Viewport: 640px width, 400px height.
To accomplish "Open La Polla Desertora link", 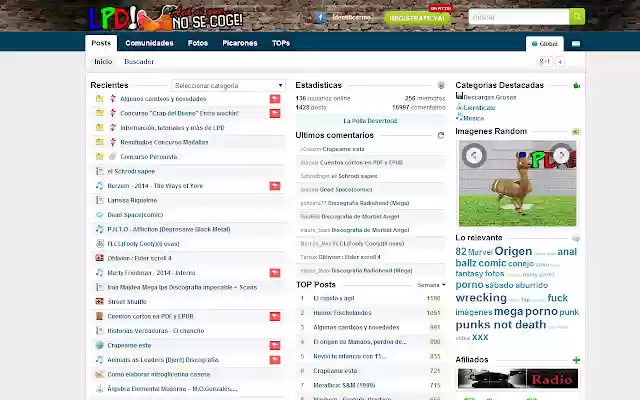I will (370, 121).
